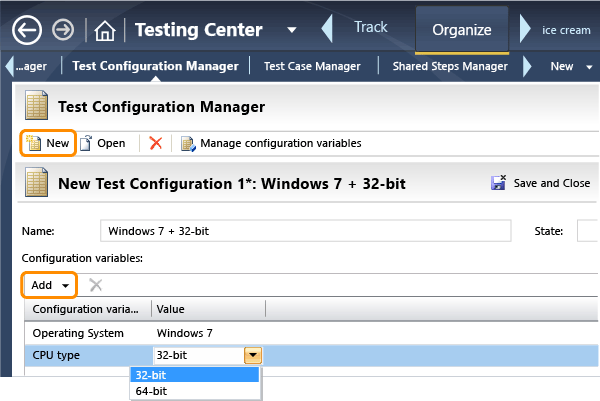
Task: Show earlier centers with the left triangle beside Track
Action: click(x=327, y=28)
